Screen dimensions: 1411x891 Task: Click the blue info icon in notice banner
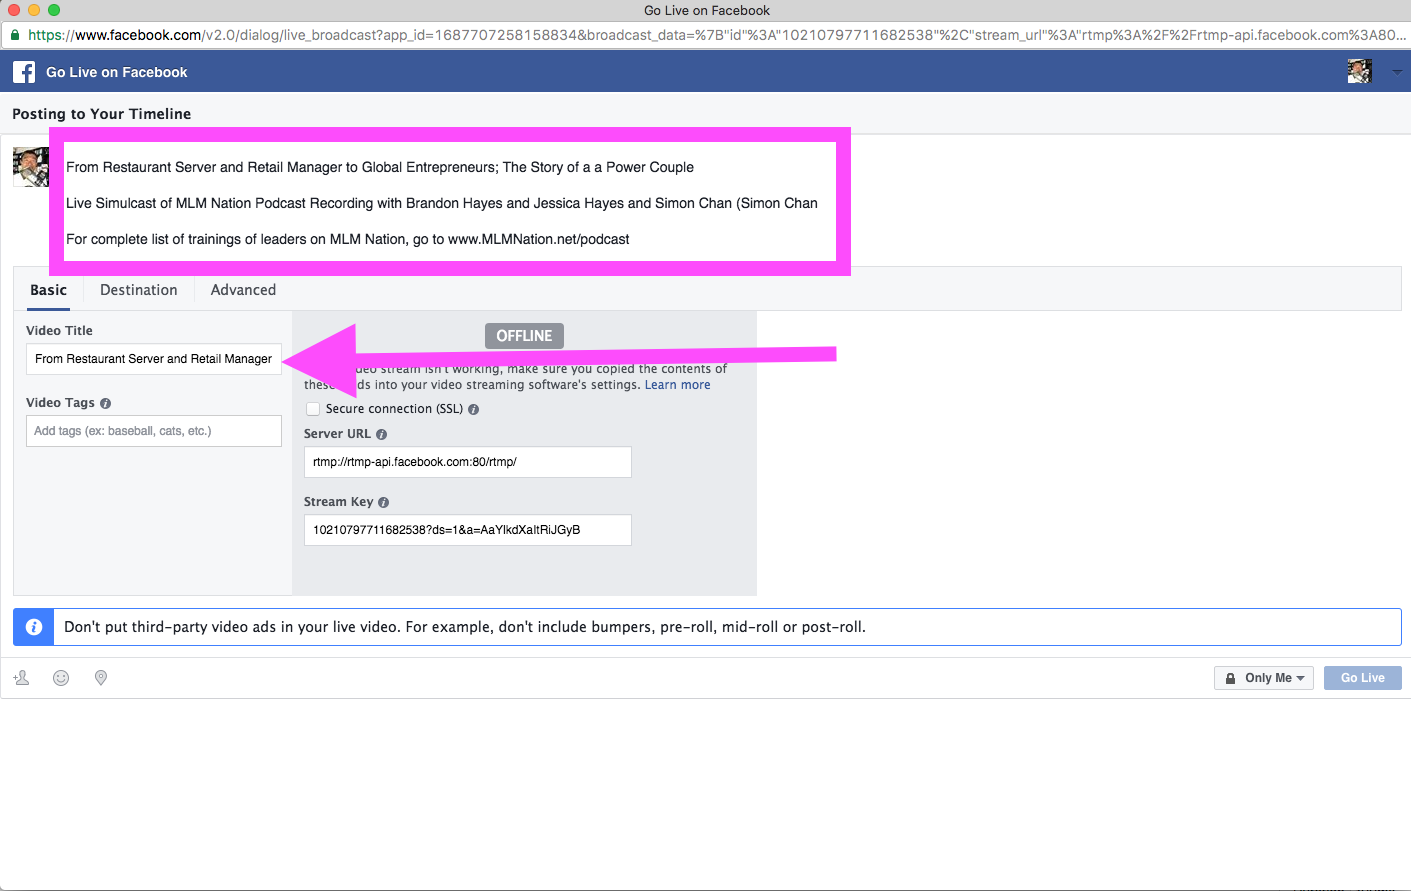[x=34, y=627]
